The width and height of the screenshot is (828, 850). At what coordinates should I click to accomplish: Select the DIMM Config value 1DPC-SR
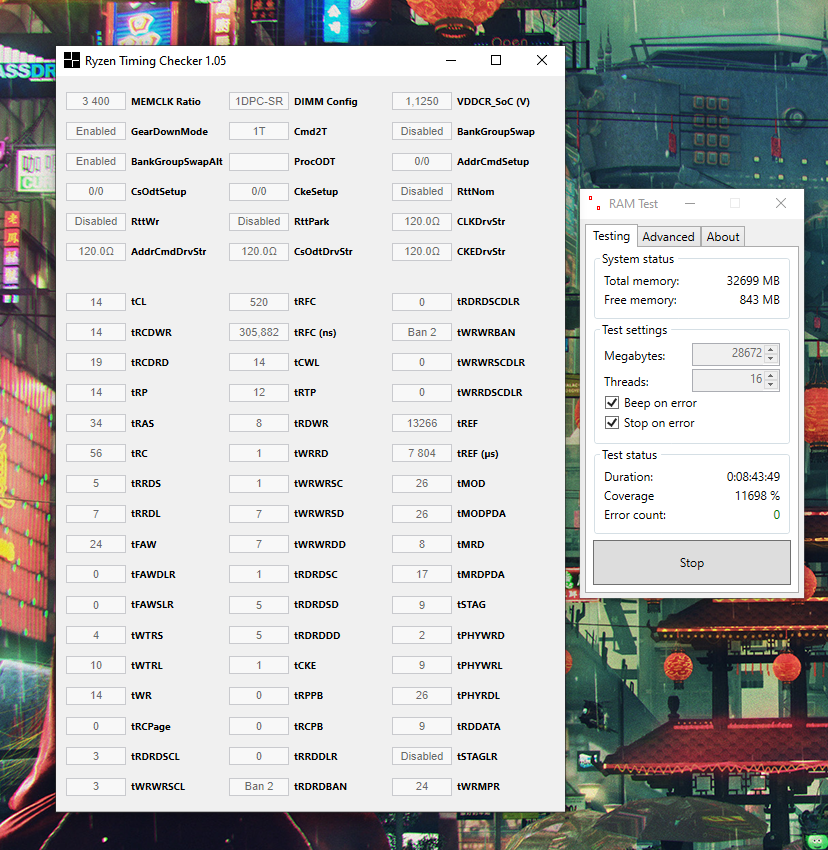click(259, 101)
